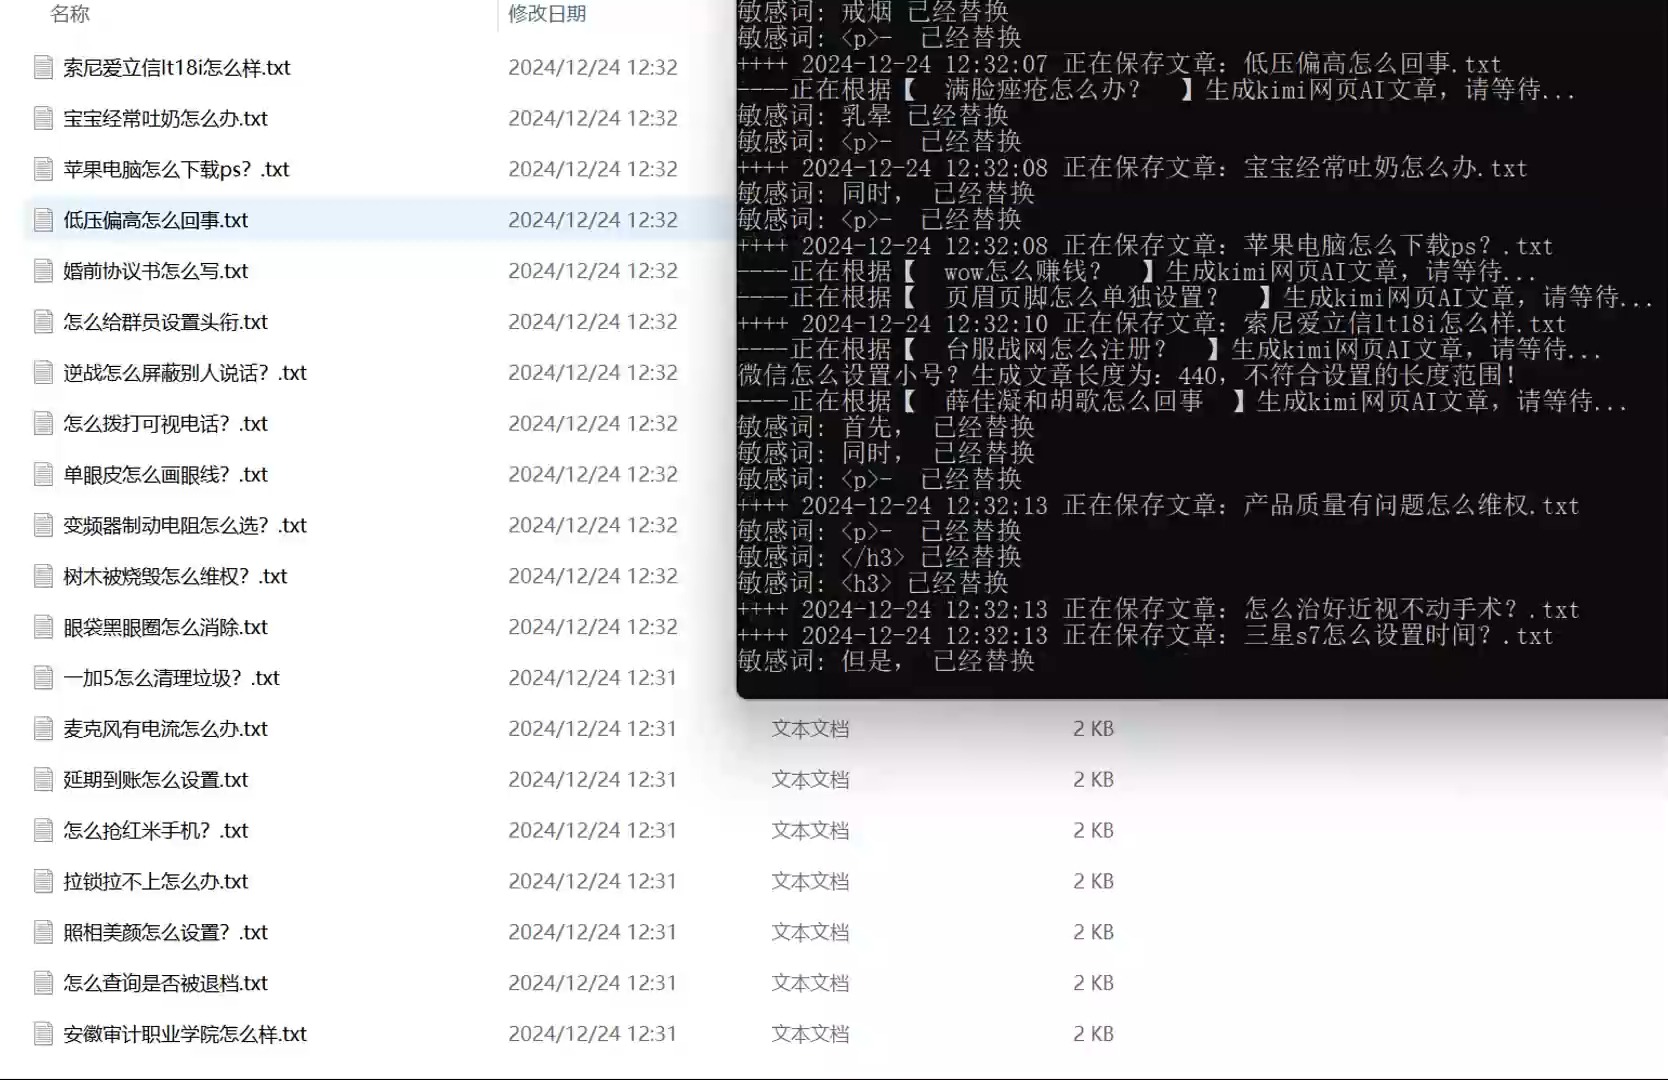Image resolution: width=1668 pixels, height=1080 pixels.
Task: Click the console line generating 薛佳凝和胡歌怎么回事
Action: tap(1183, 402)
